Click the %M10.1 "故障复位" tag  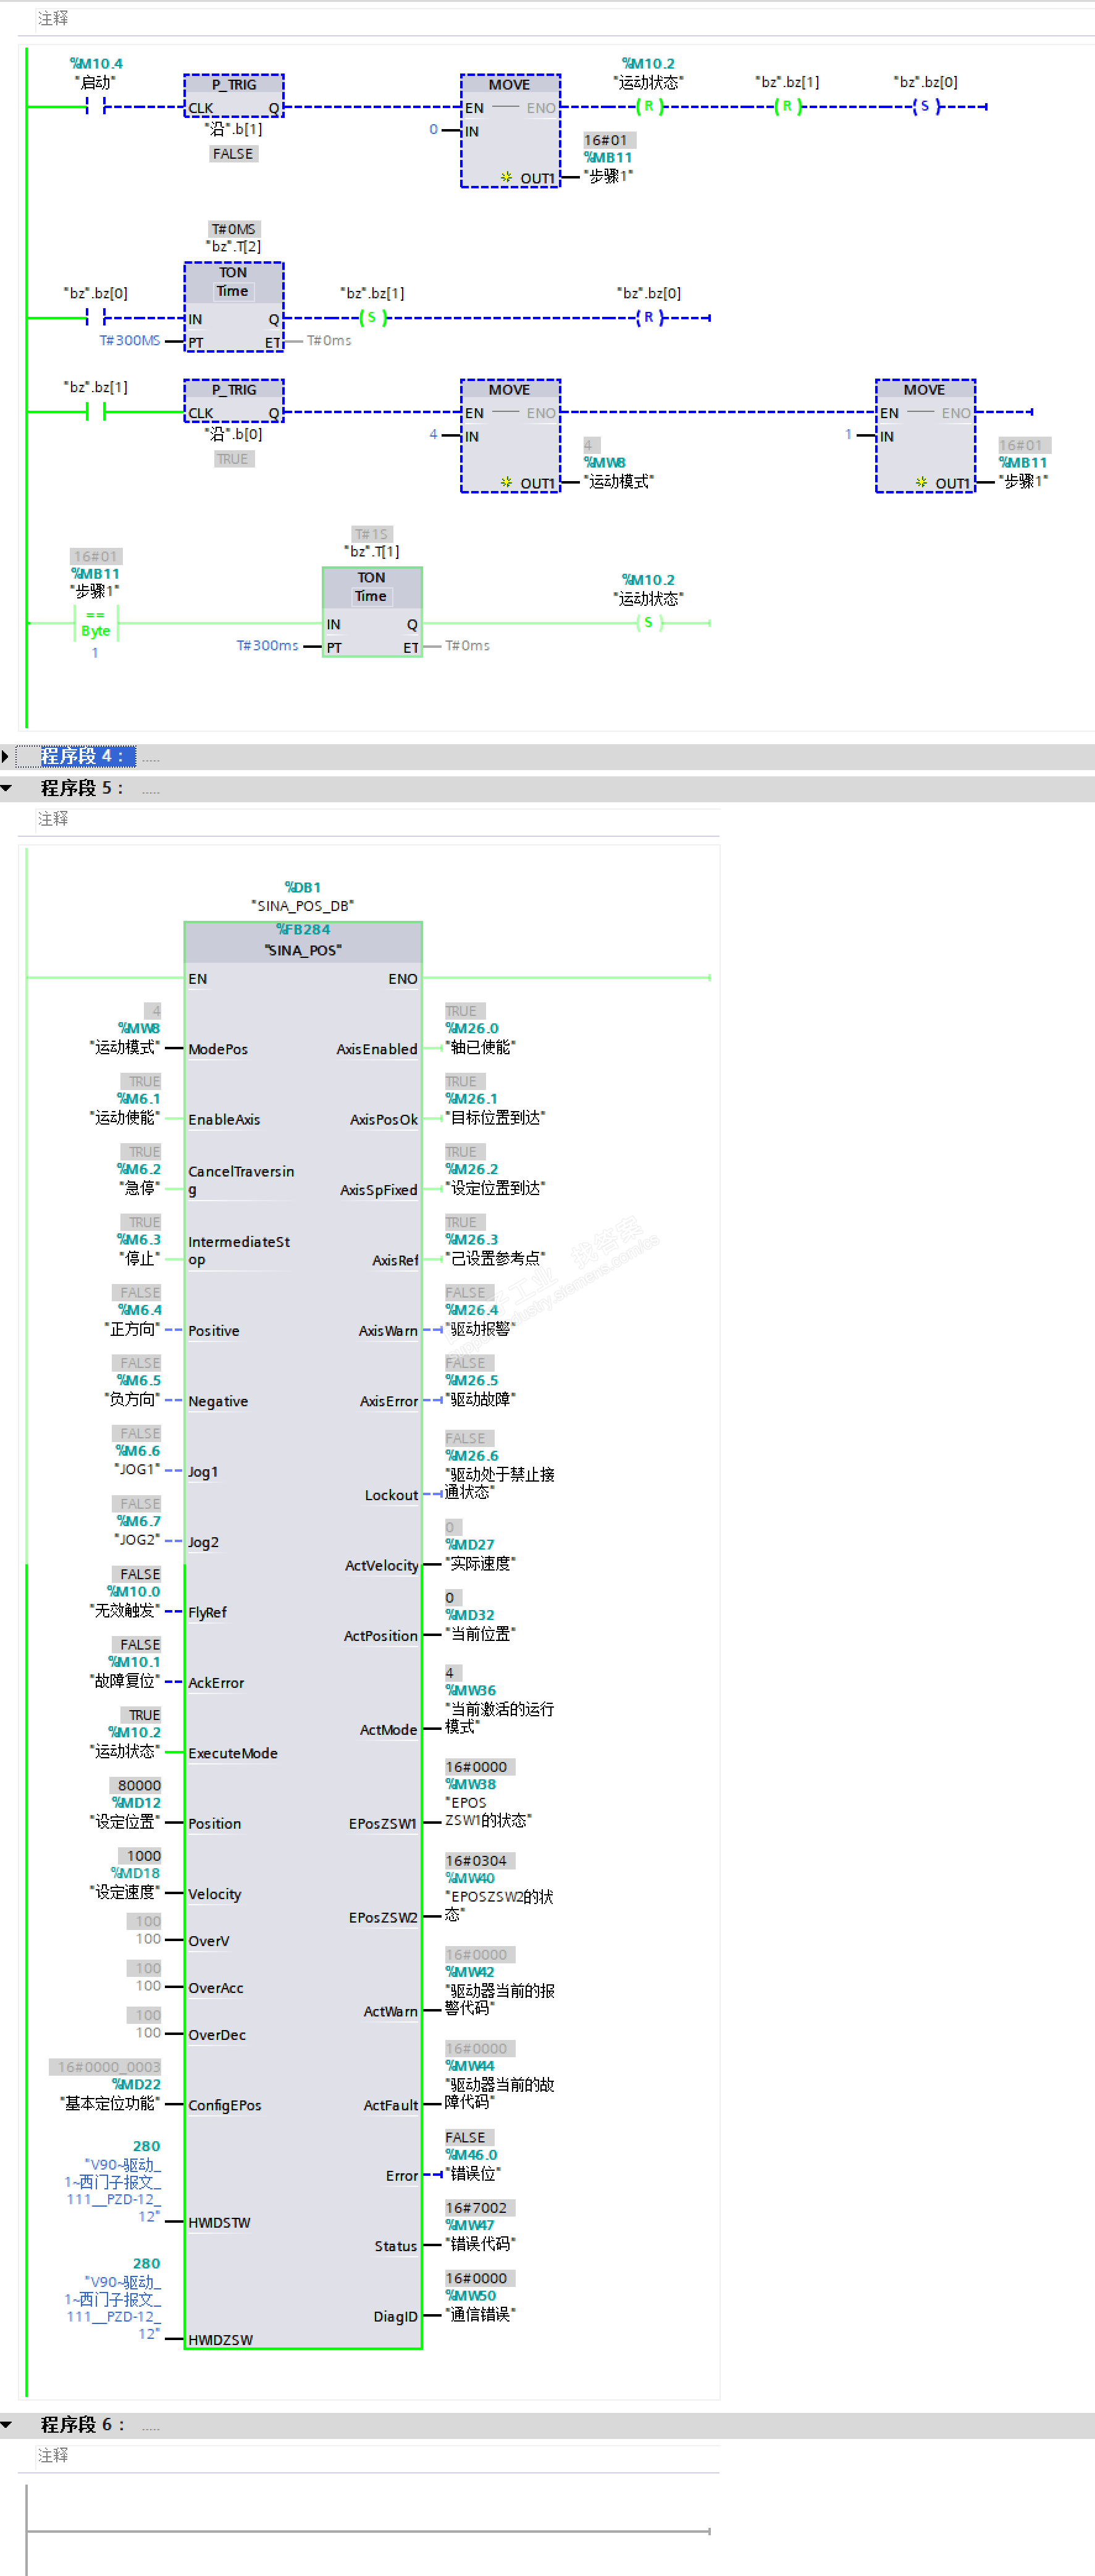125,1671
